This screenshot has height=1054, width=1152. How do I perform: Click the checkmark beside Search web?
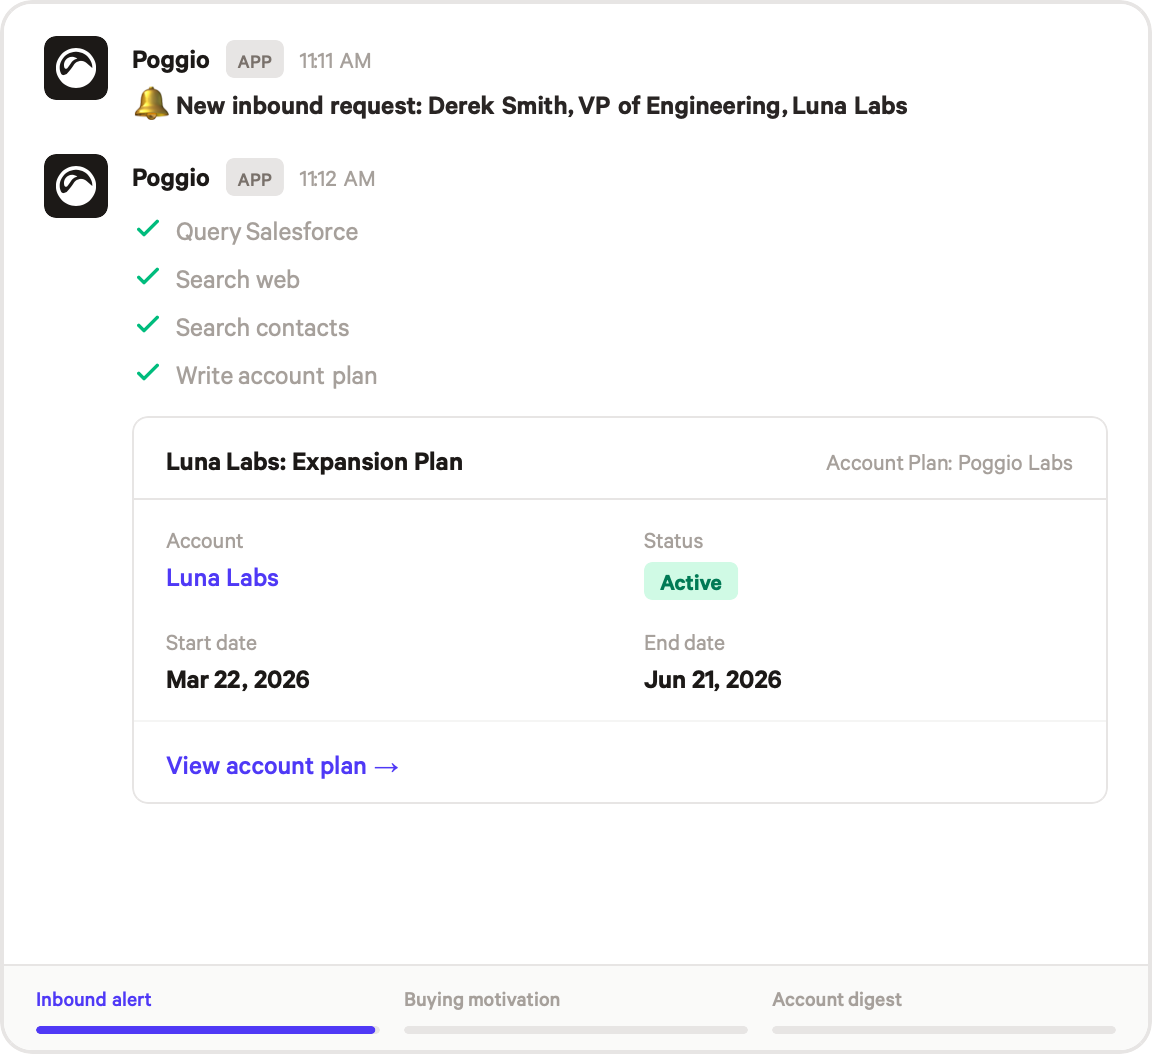tap(148, 277)
